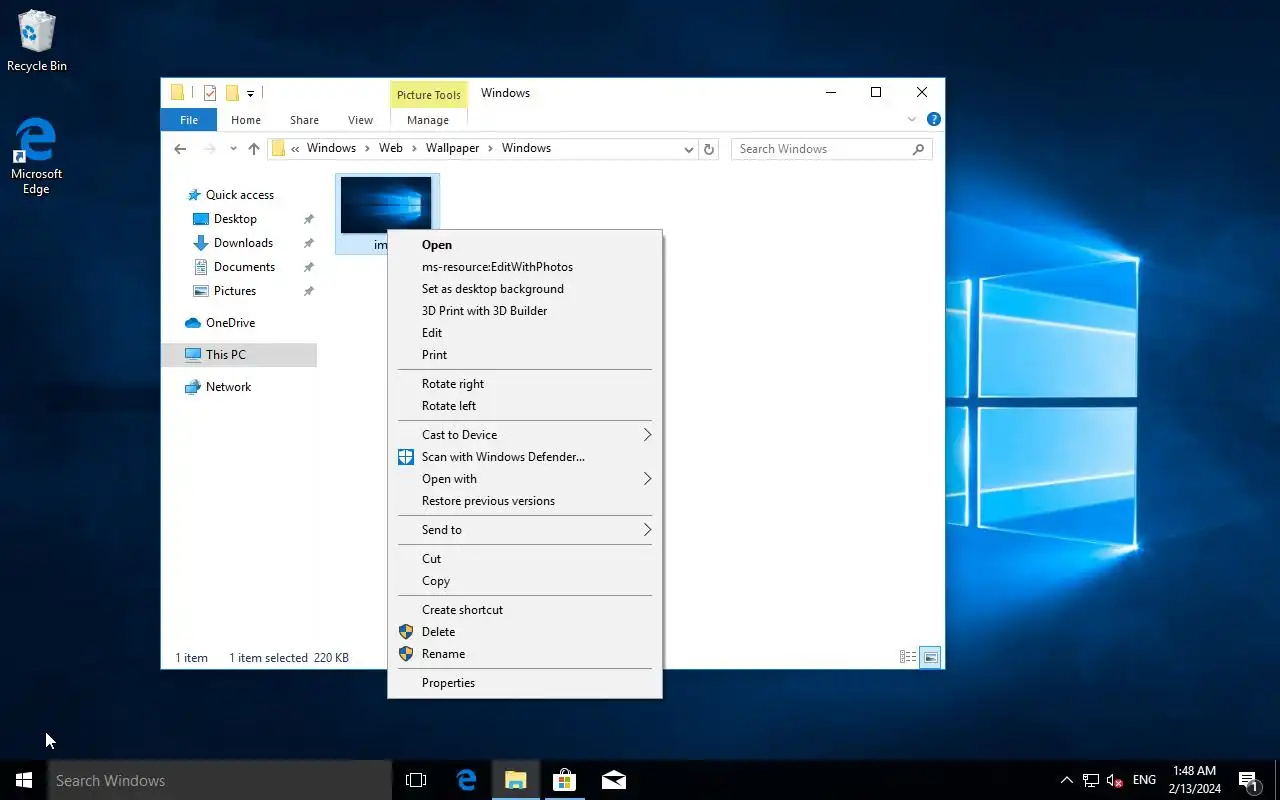Click Web in the address path
This screenshot has height=800, width=1280.
tap(390, 148)
